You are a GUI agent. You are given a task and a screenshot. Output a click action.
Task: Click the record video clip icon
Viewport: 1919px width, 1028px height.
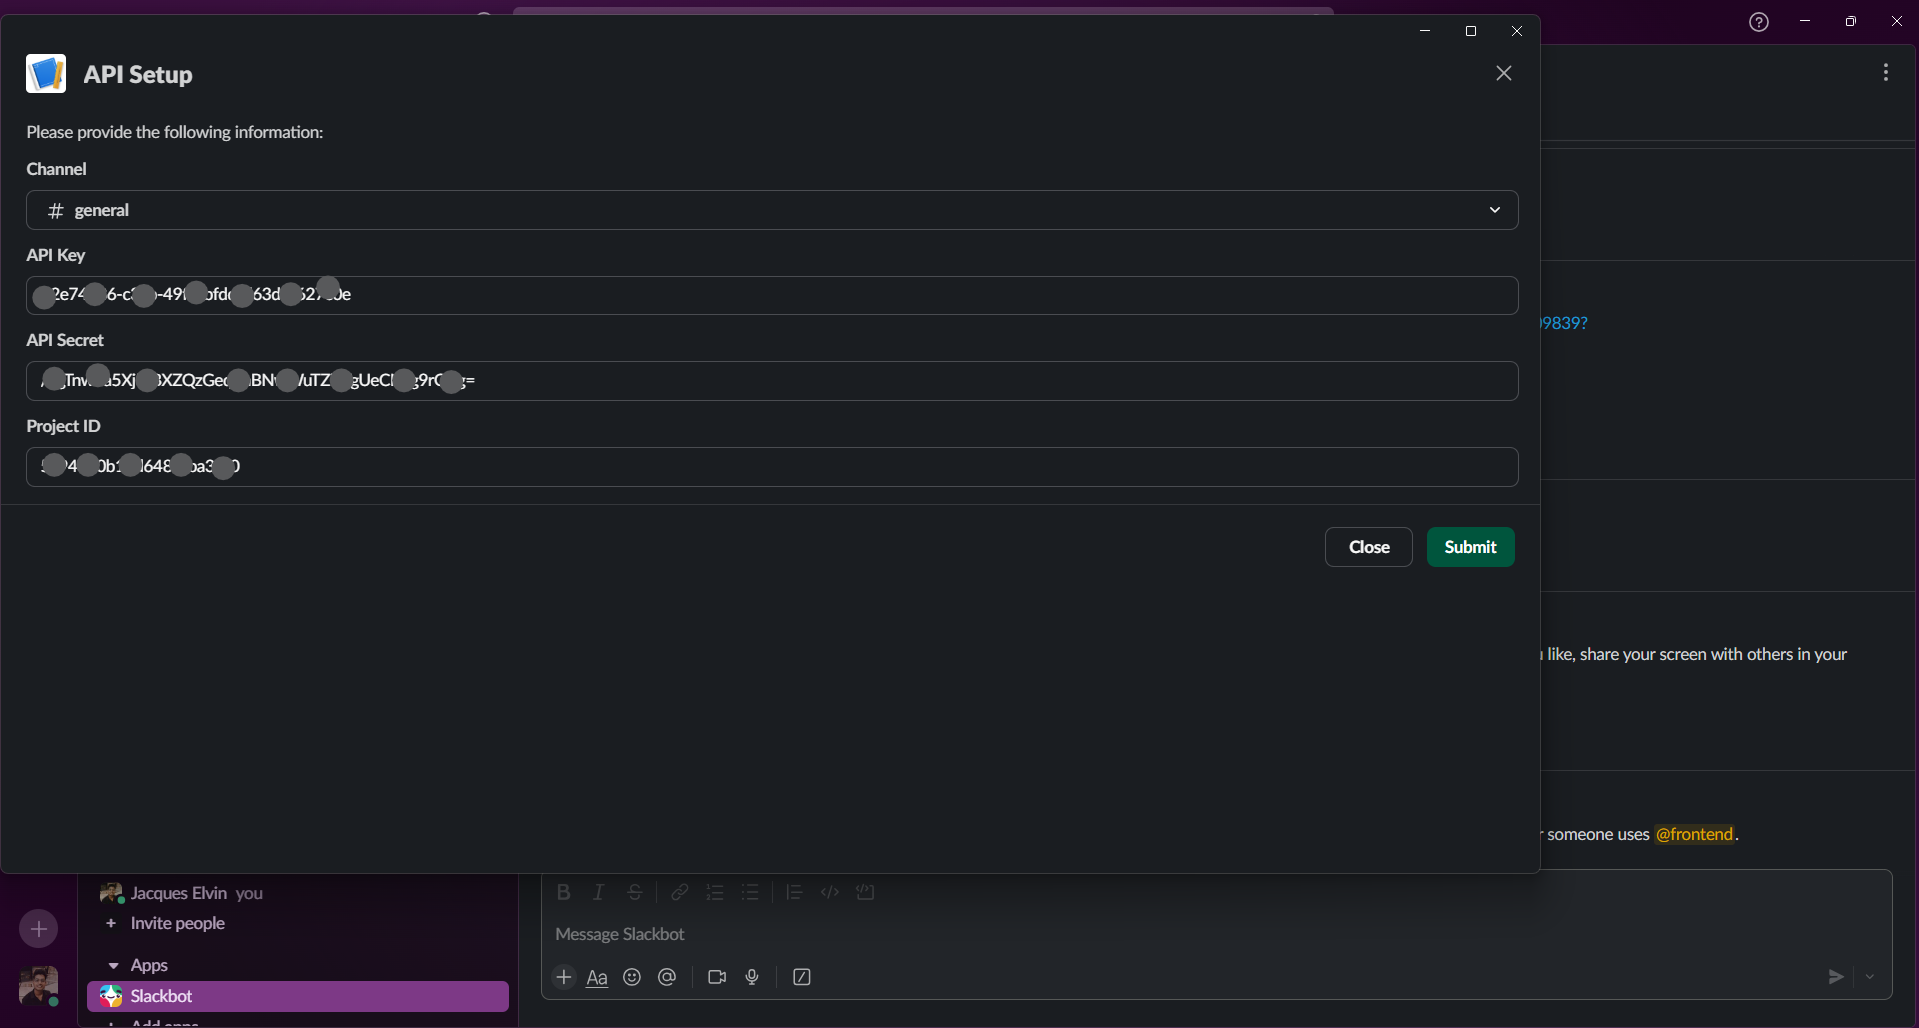[717, 977]
